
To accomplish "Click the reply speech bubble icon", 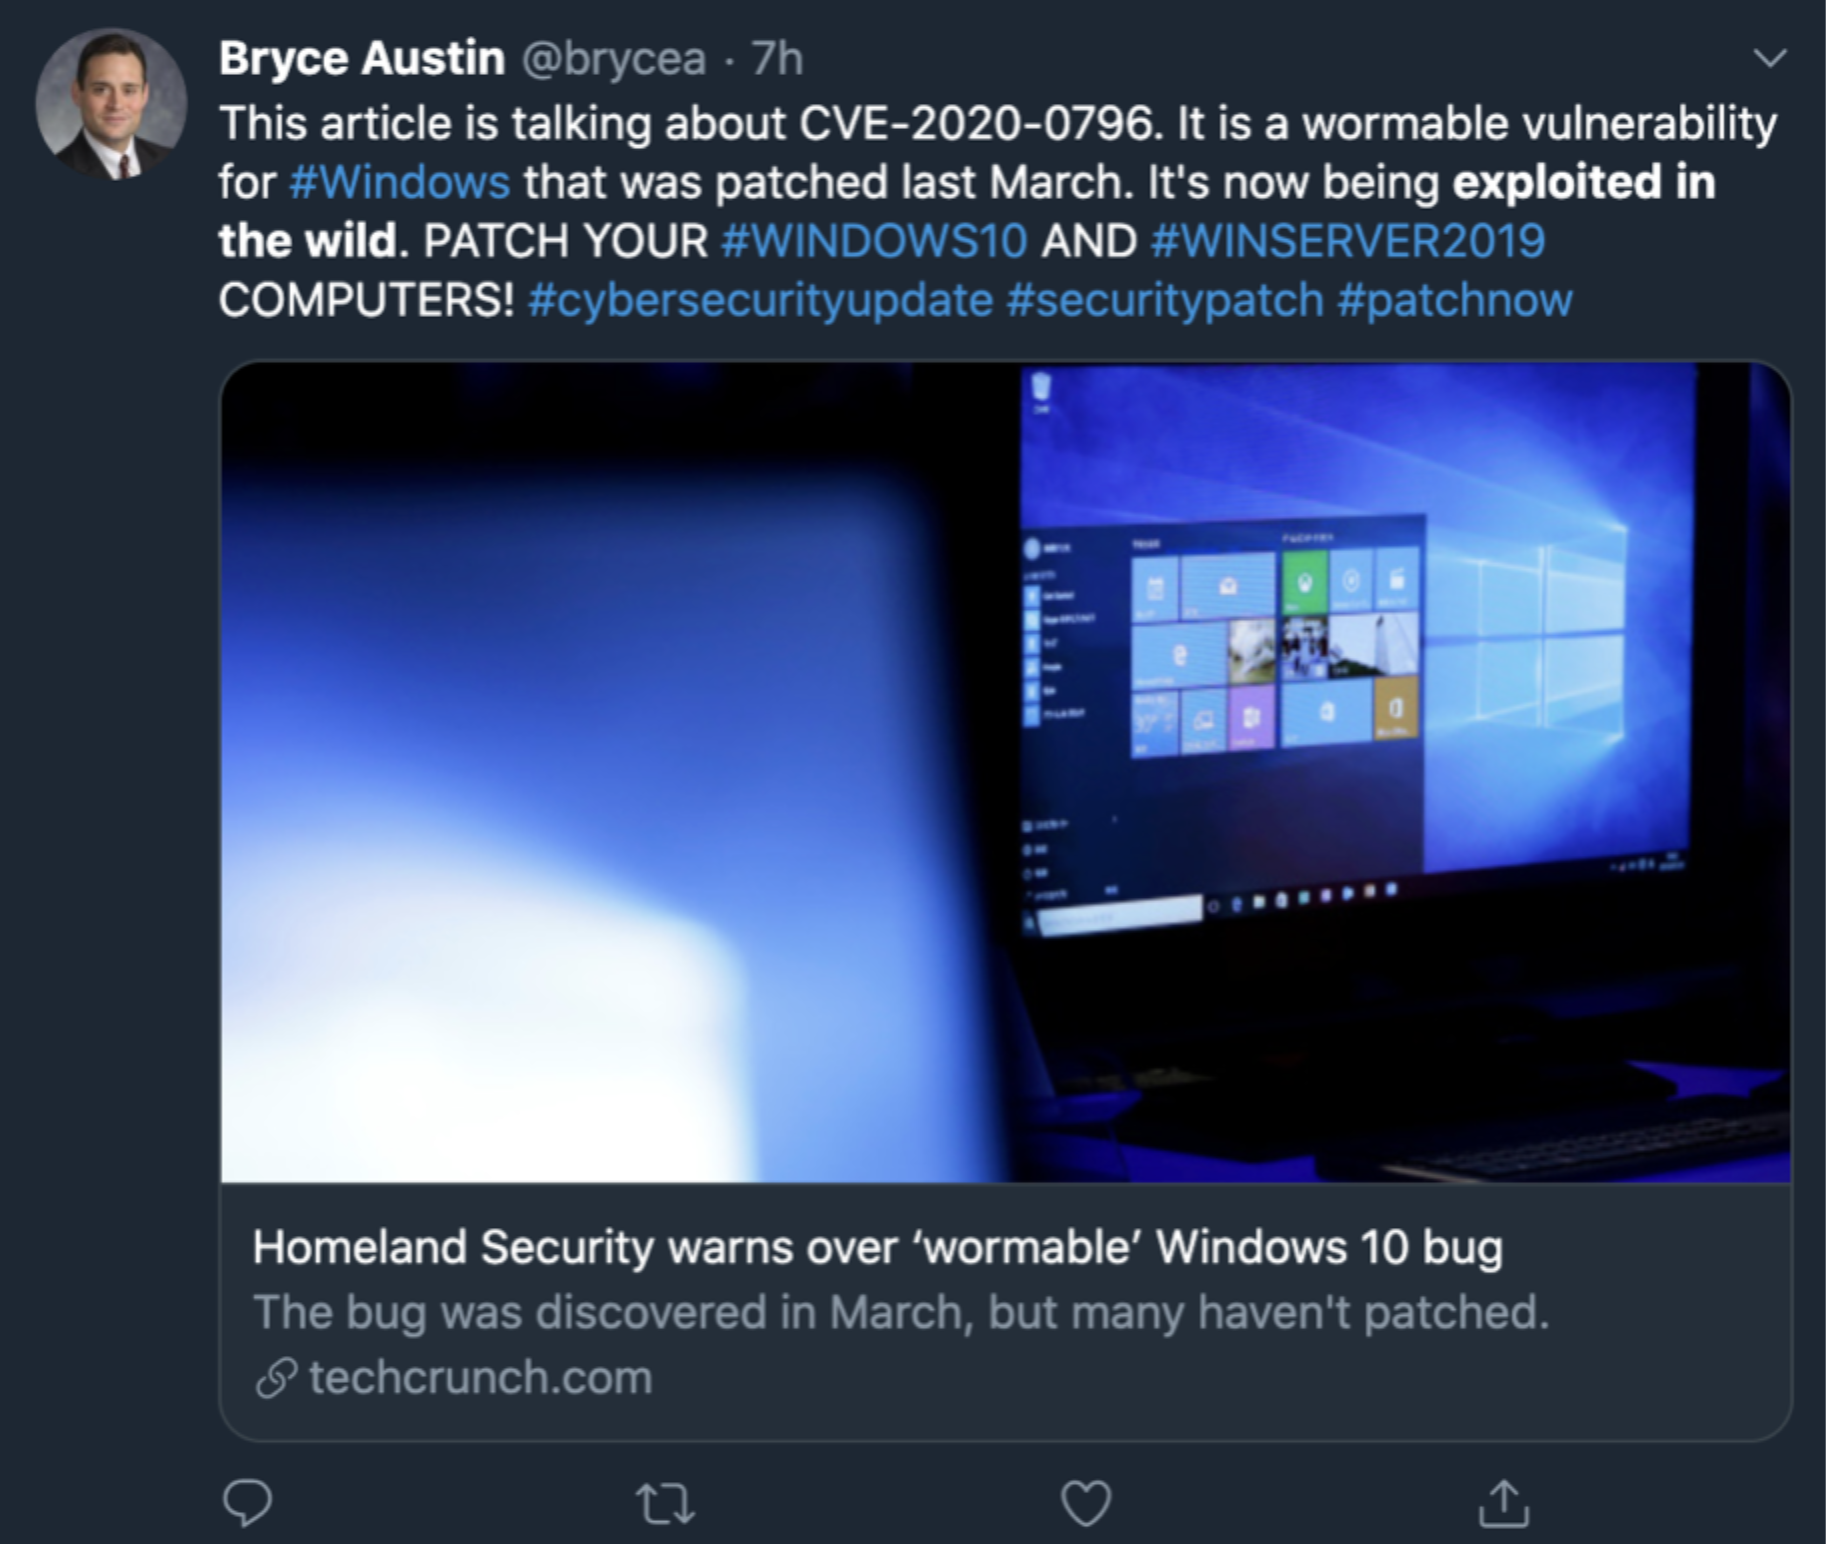I will pos(247,1502).
